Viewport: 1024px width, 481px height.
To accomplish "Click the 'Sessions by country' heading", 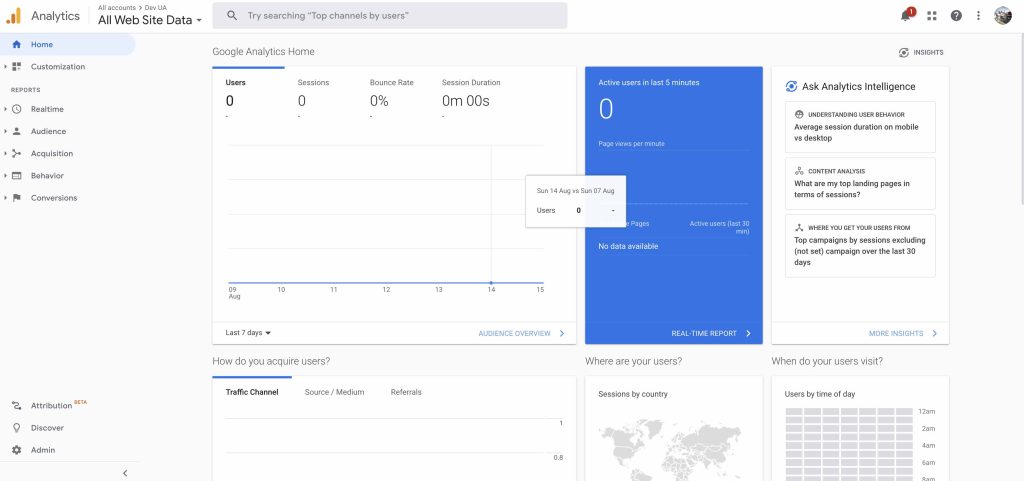I will (633, 394).
